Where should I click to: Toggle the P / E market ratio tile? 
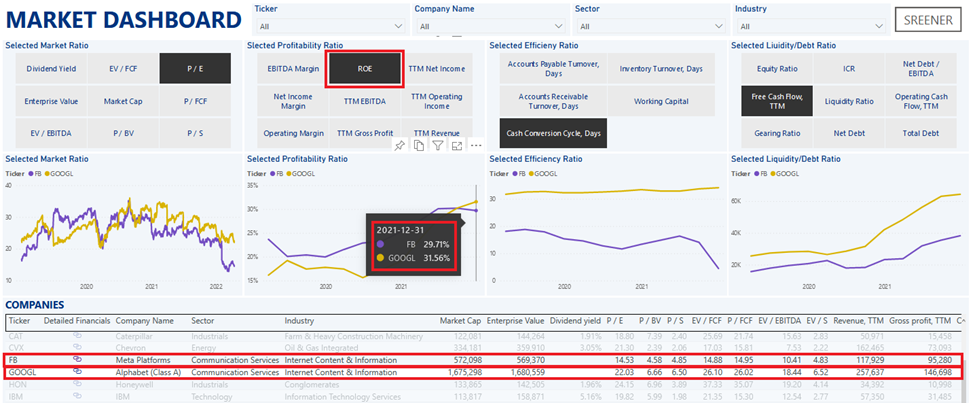point(196,68)
